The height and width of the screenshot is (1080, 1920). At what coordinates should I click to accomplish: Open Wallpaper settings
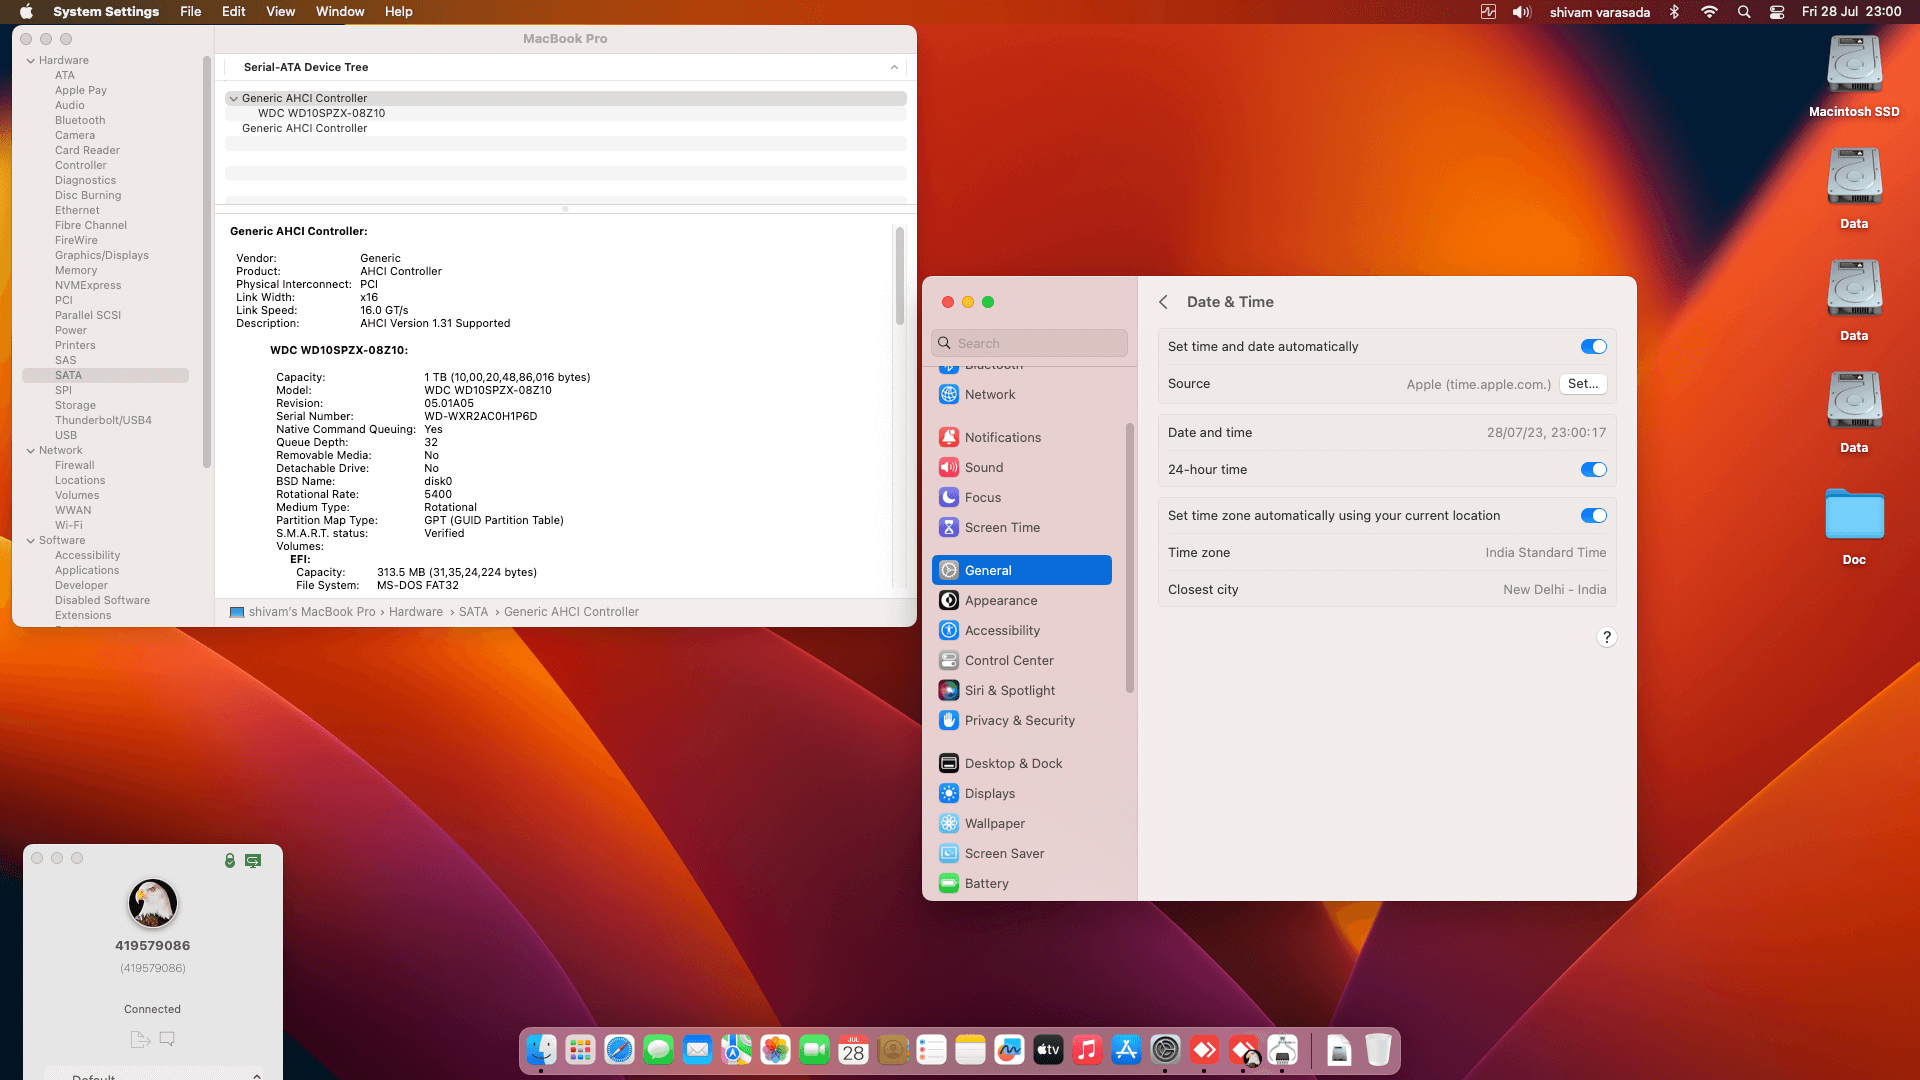pyautogui.click(x=994, y=823)
